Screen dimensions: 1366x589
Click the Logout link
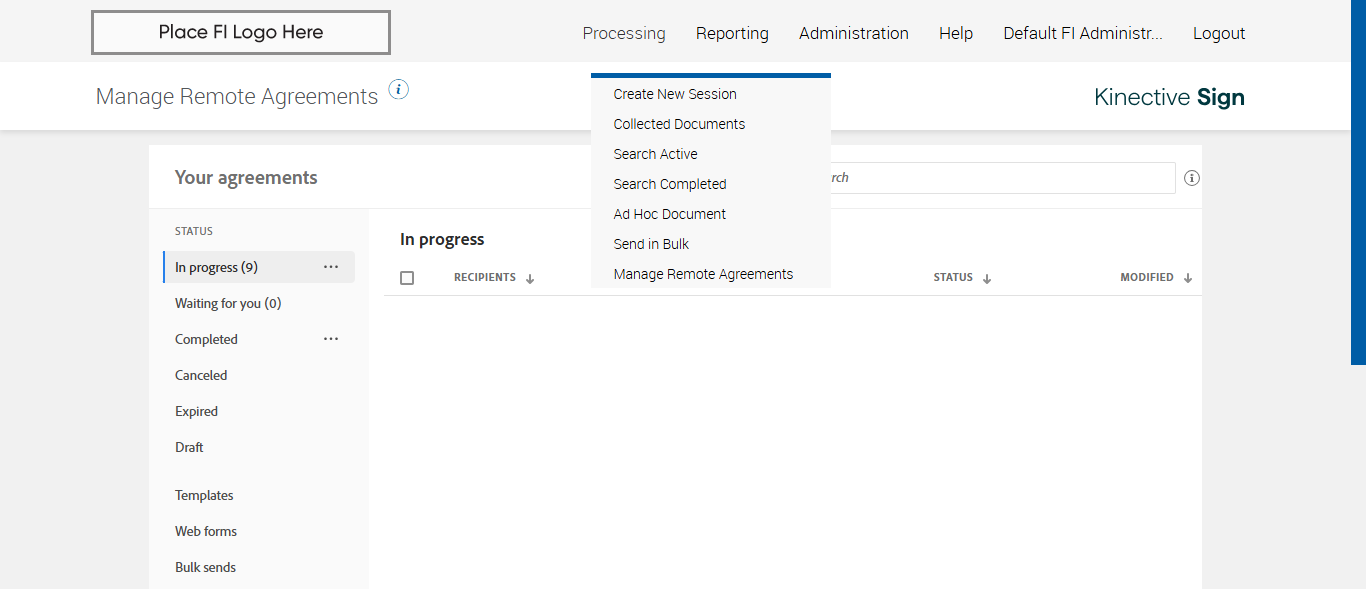pos(1219,33)
